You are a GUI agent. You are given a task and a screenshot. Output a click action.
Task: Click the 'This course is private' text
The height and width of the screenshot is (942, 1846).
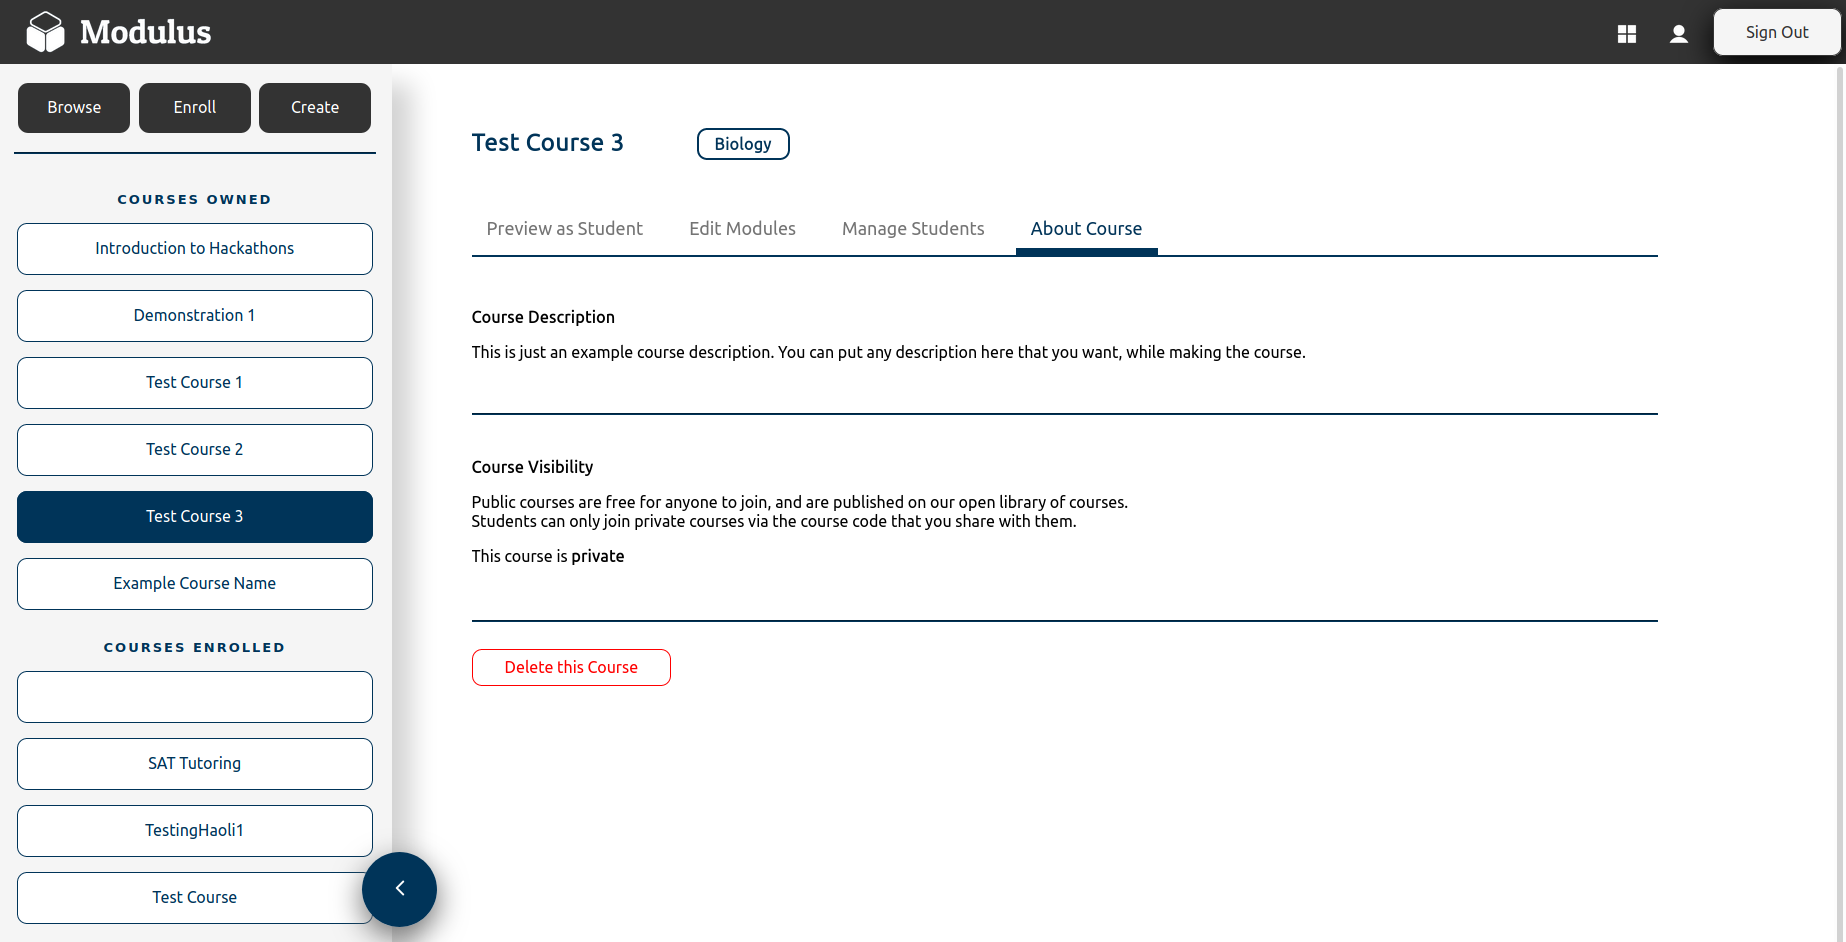tap(548, 556)
